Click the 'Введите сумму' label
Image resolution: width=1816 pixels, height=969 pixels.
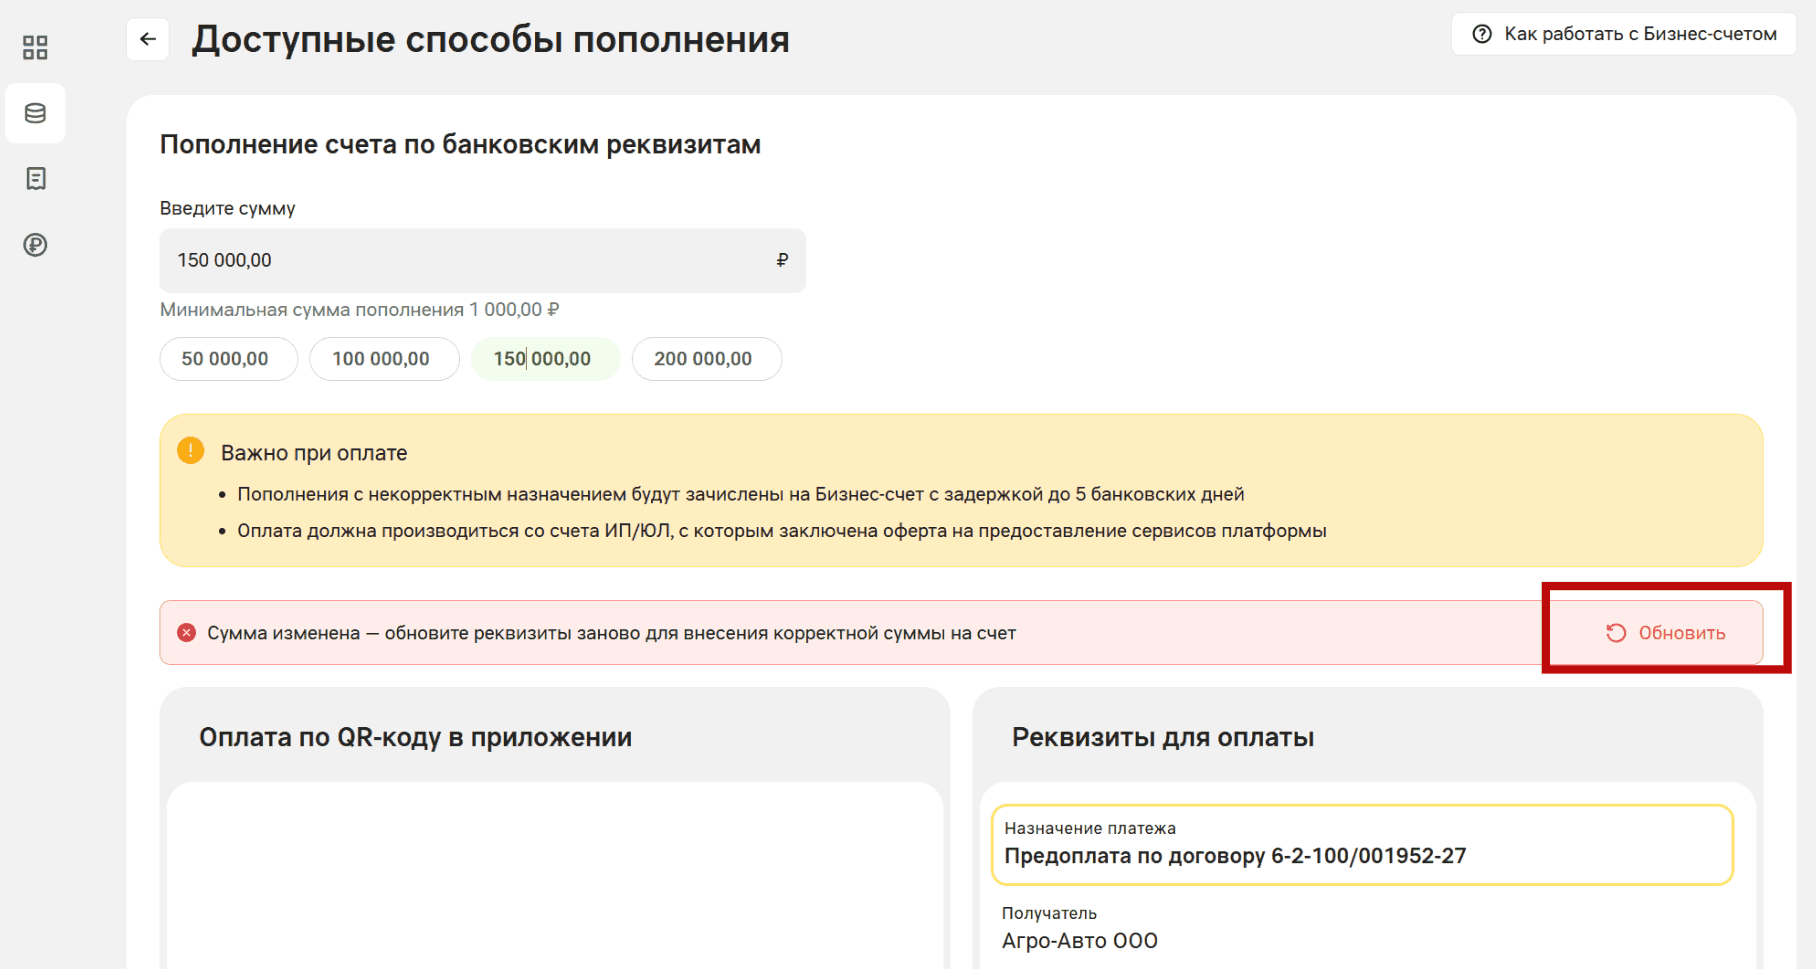(227, 209)
